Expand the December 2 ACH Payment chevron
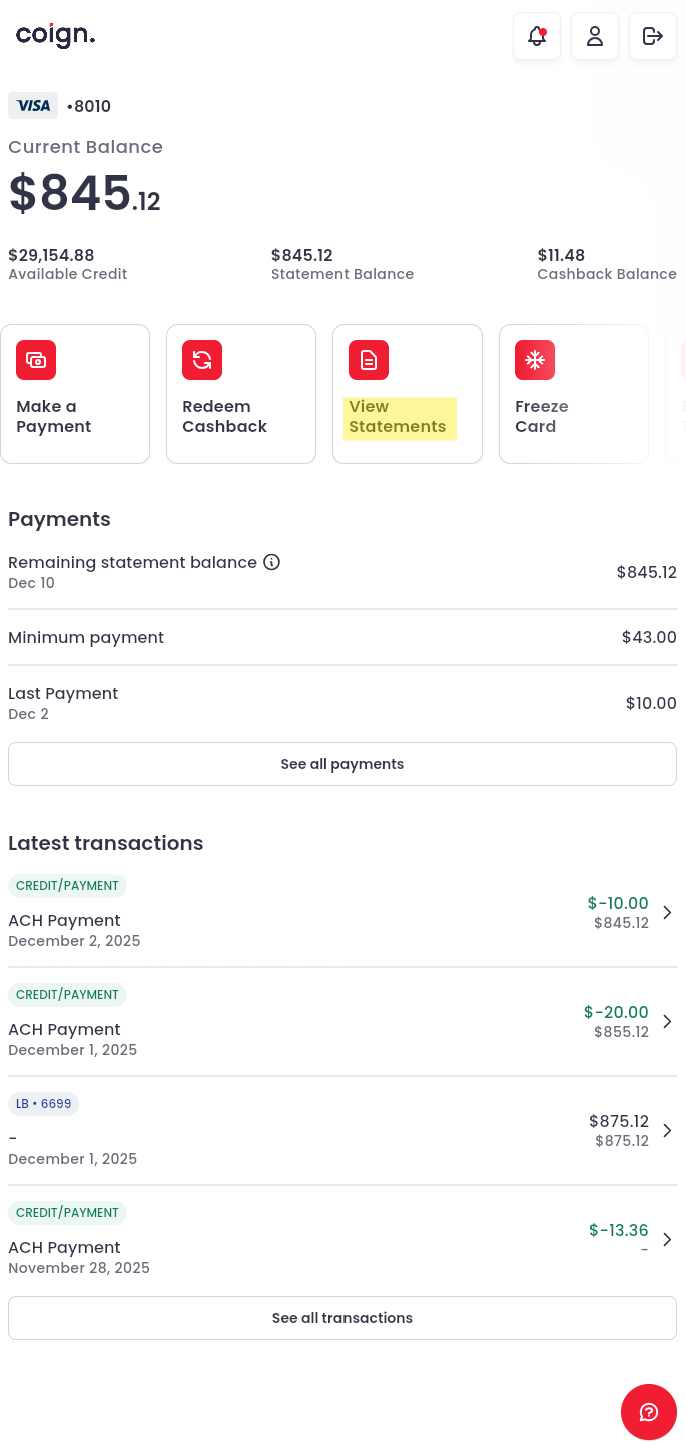 (x=668, y=912)
